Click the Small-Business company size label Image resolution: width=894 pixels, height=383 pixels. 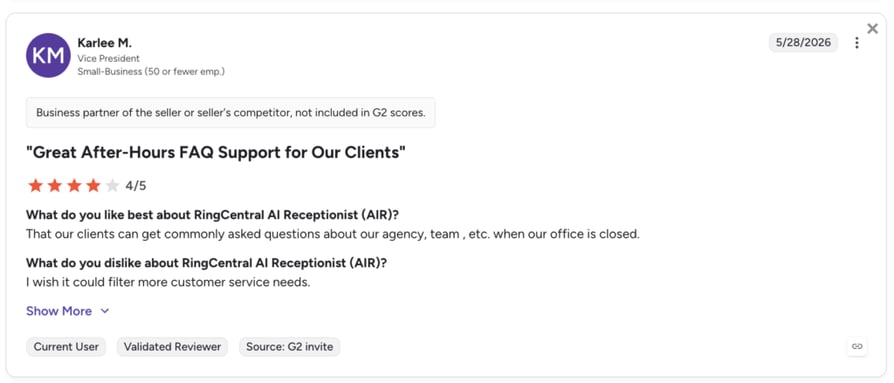(x=151, y=72)
